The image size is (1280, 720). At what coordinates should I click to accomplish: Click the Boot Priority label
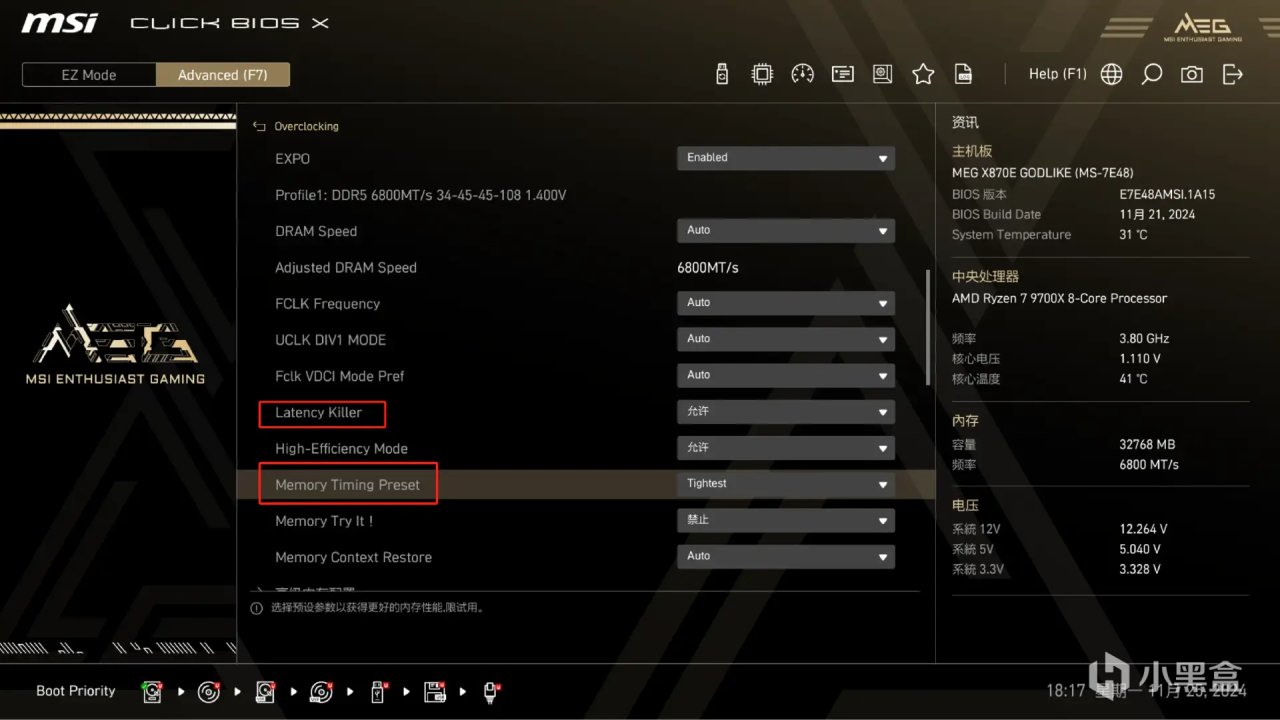(x=76, y=691)
